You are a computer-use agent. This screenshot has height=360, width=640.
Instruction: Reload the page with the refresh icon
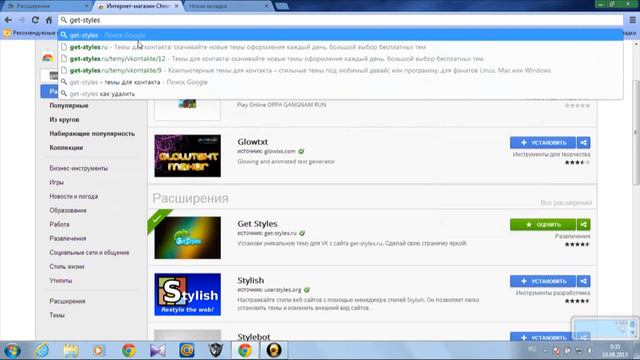tap(35, 20)
